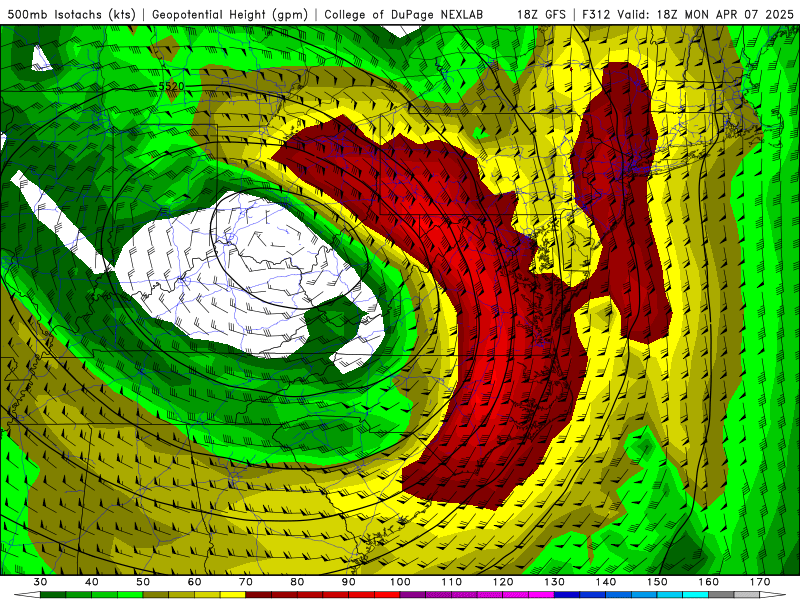Click the legend value 160
Image resolution: width=800 pixels, height=600 pixels.
(x=709, y=582)
